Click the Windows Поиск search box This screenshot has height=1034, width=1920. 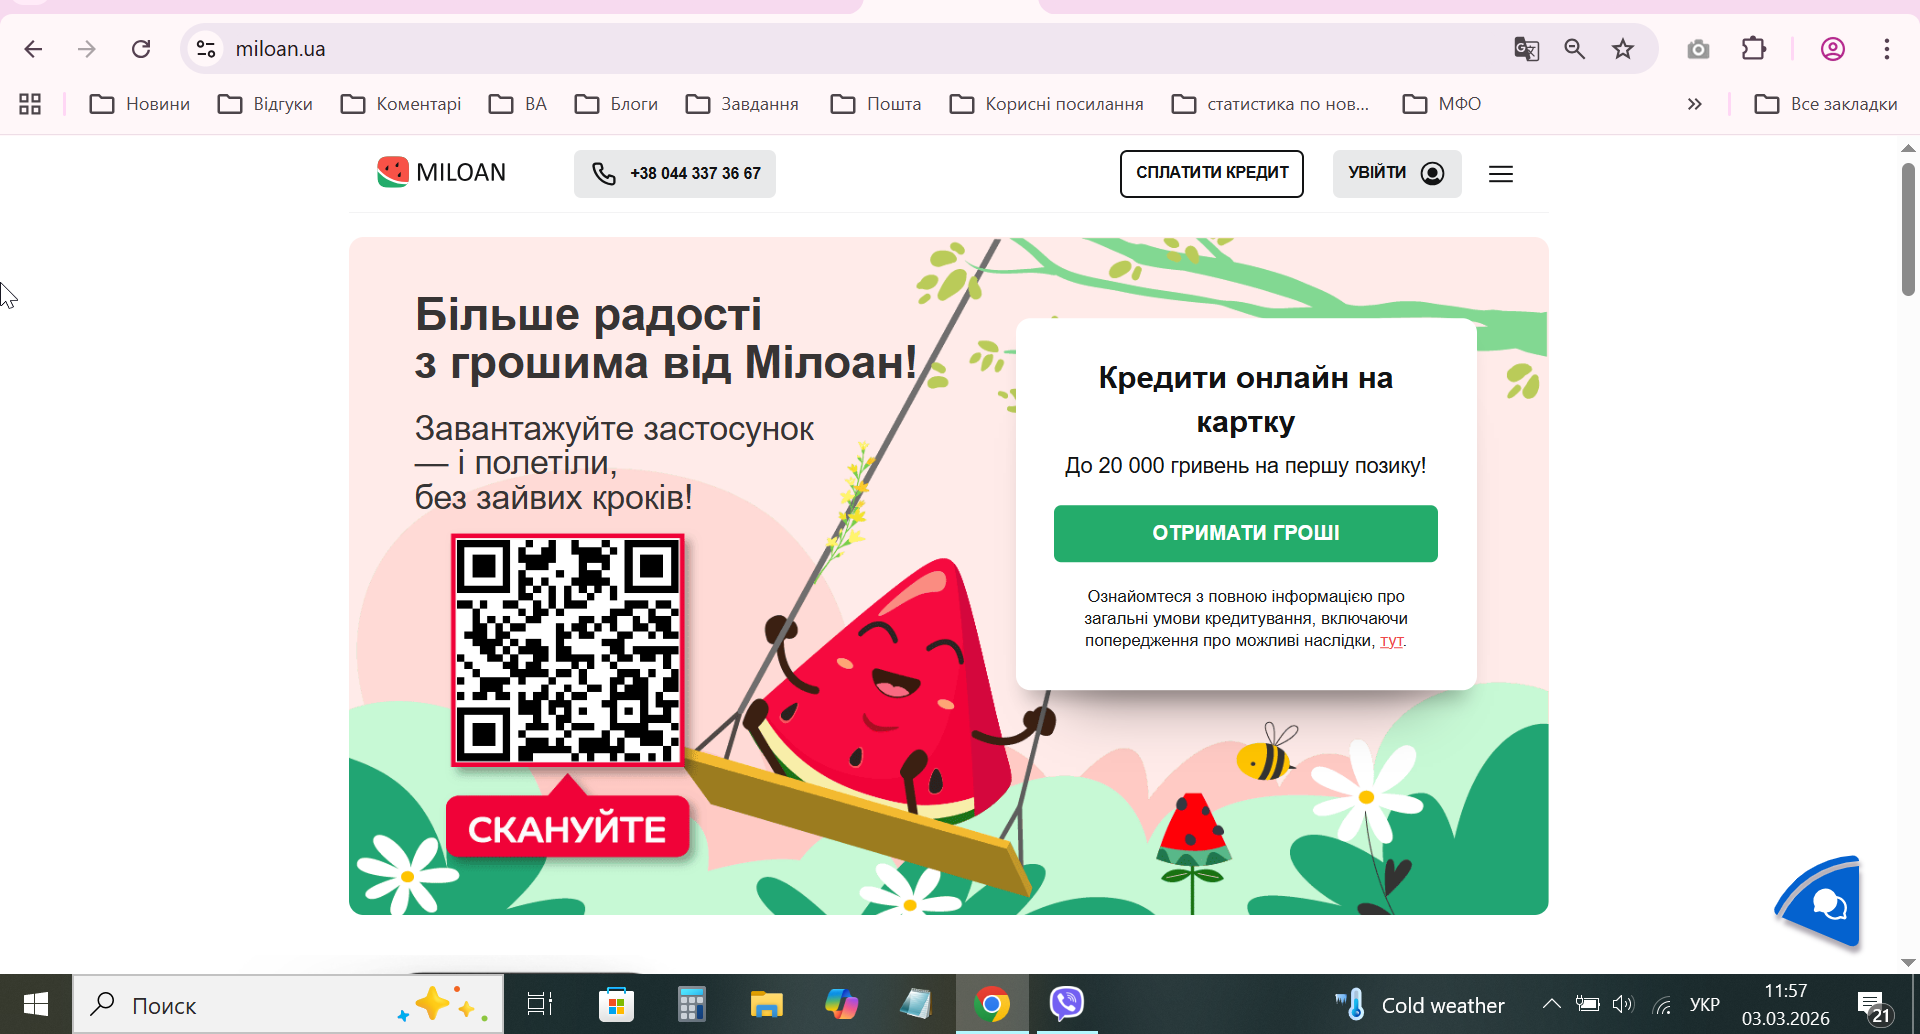pyautogui.click(x=288, y=1004)
